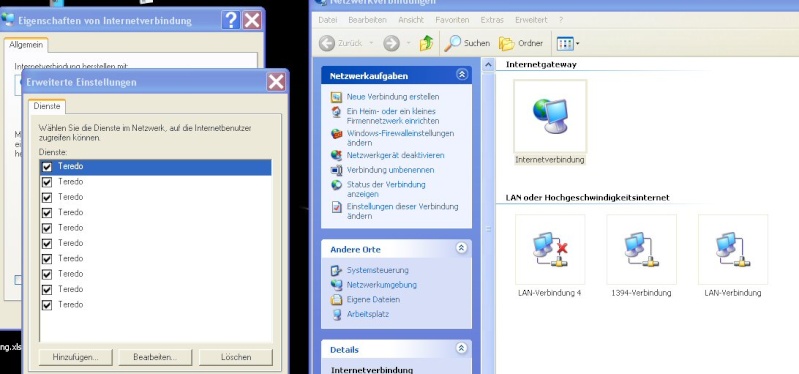This screenshot has height=374, width=799.
Task: Uncheck the third Teredo checkbox
Action: [47, 198]
